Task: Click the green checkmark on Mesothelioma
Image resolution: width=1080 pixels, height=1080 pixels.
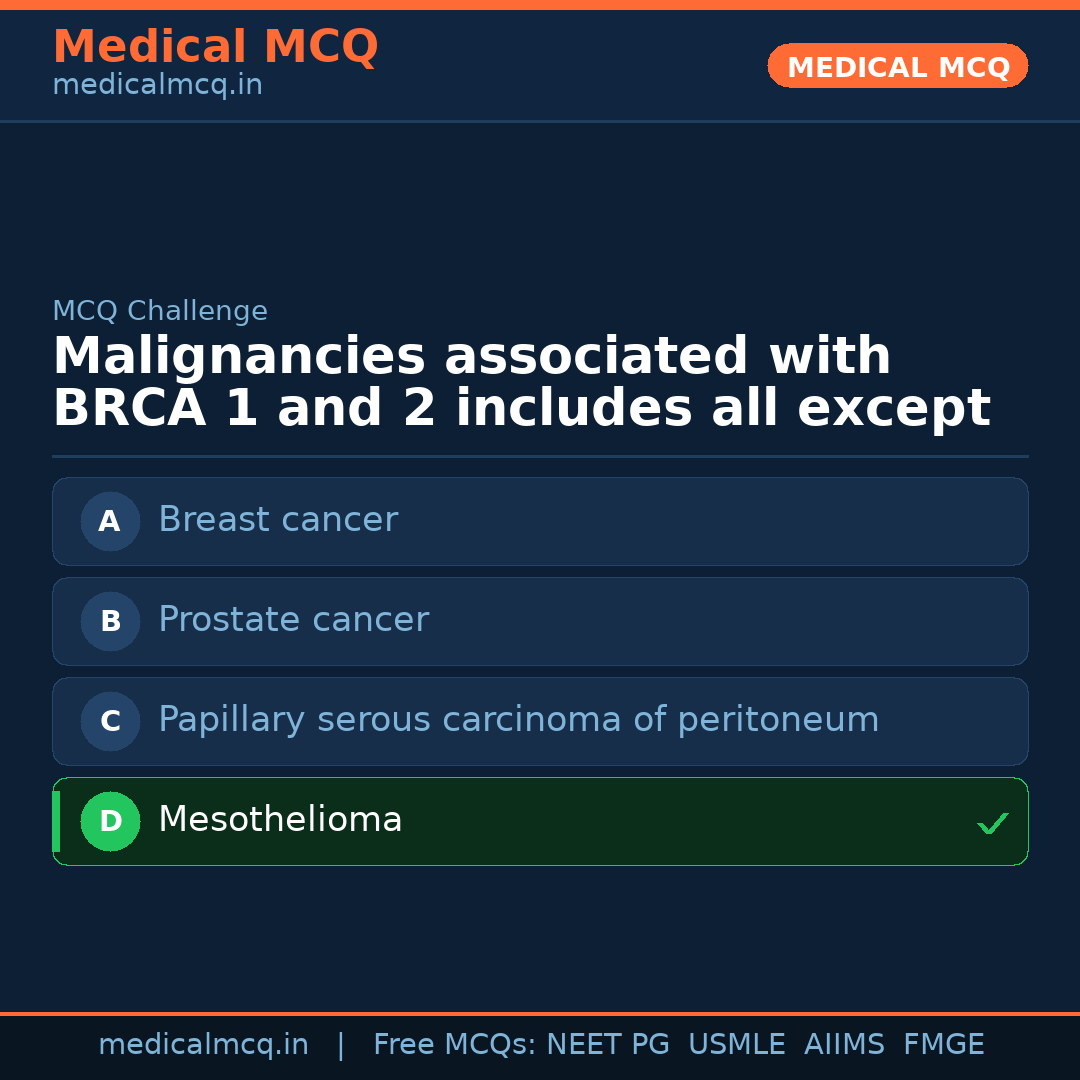Action: (992, 823)
